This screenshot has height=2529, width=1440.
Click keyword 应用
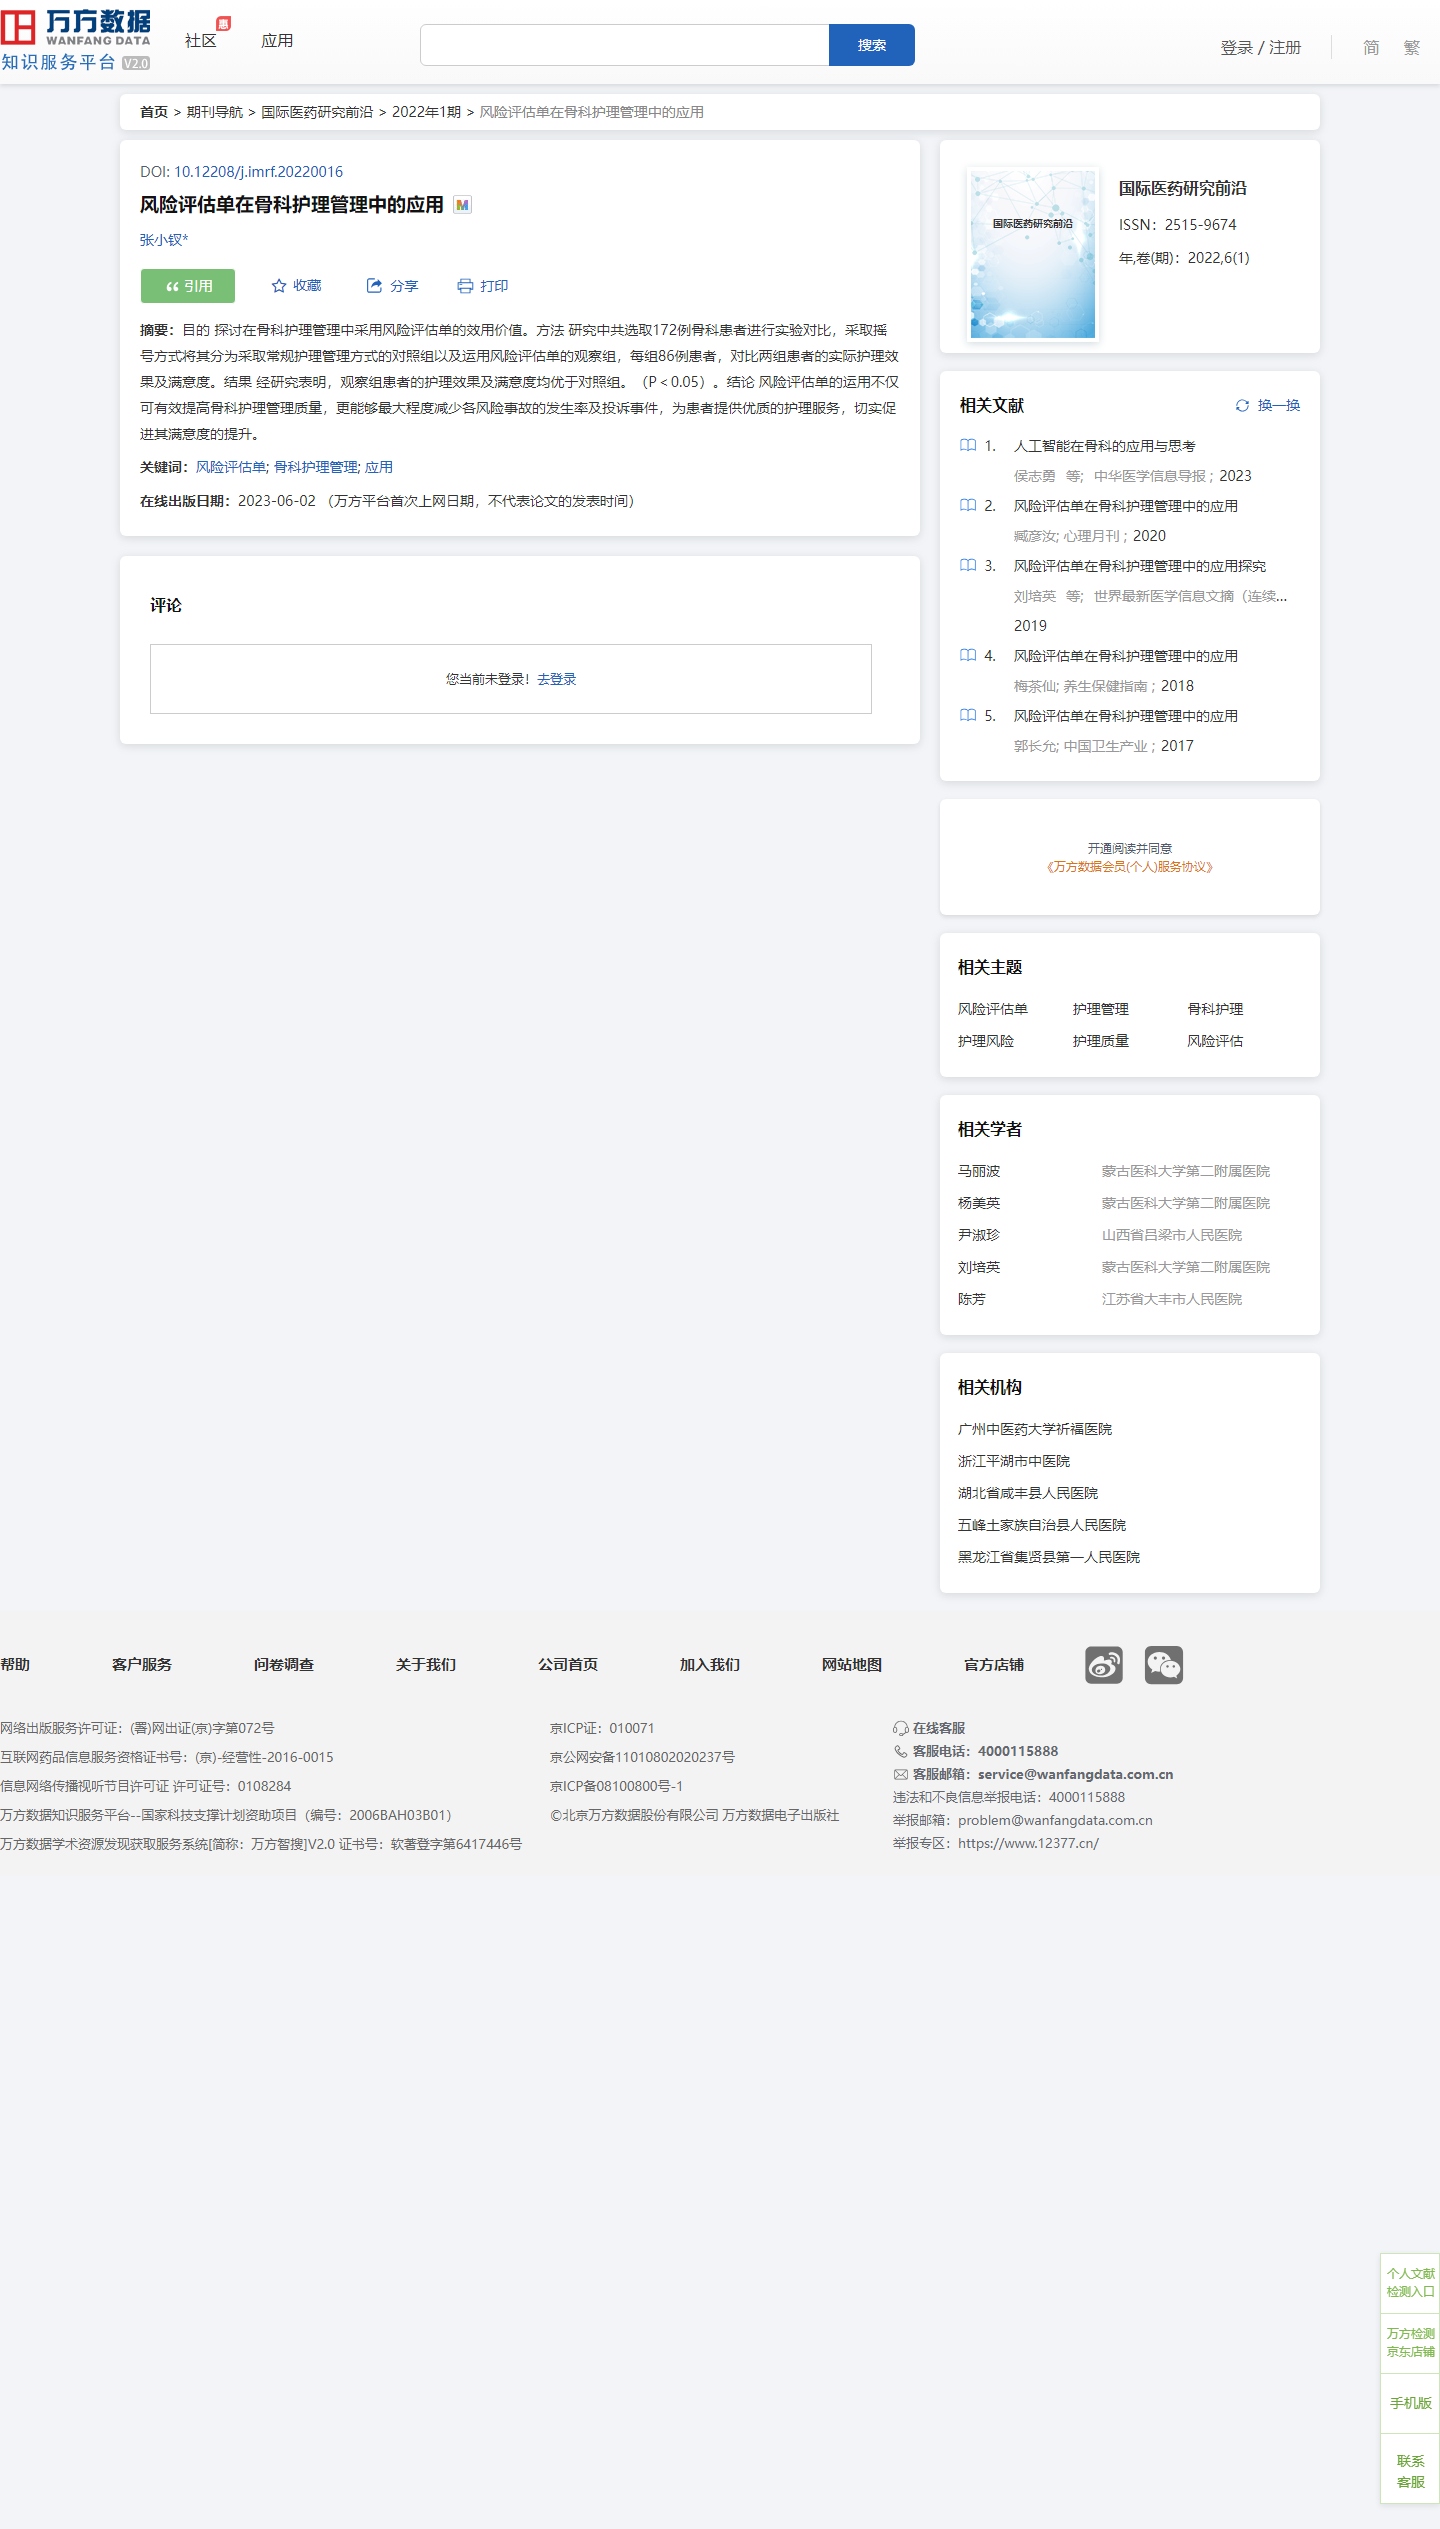point(379,467)
